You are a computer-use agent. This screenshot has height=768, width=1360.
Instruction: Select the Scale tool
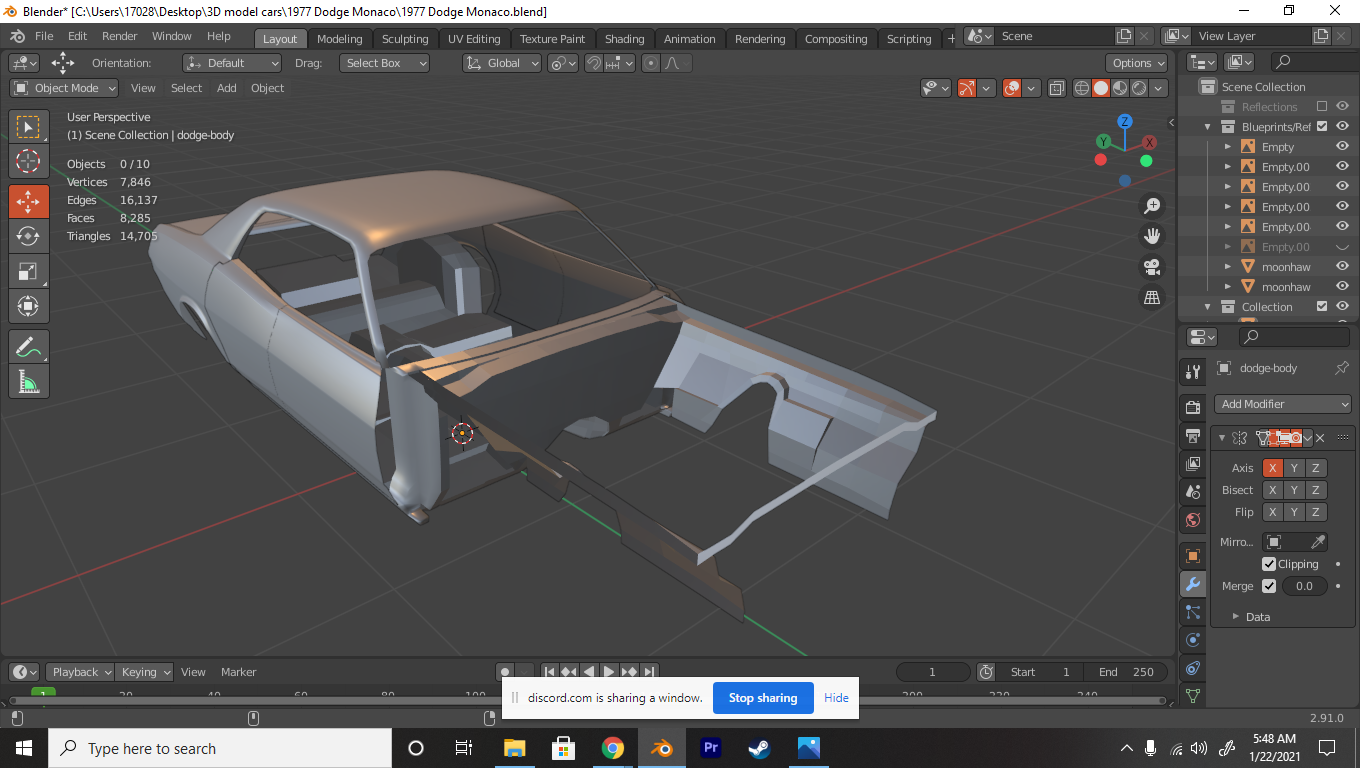[28, 271]
